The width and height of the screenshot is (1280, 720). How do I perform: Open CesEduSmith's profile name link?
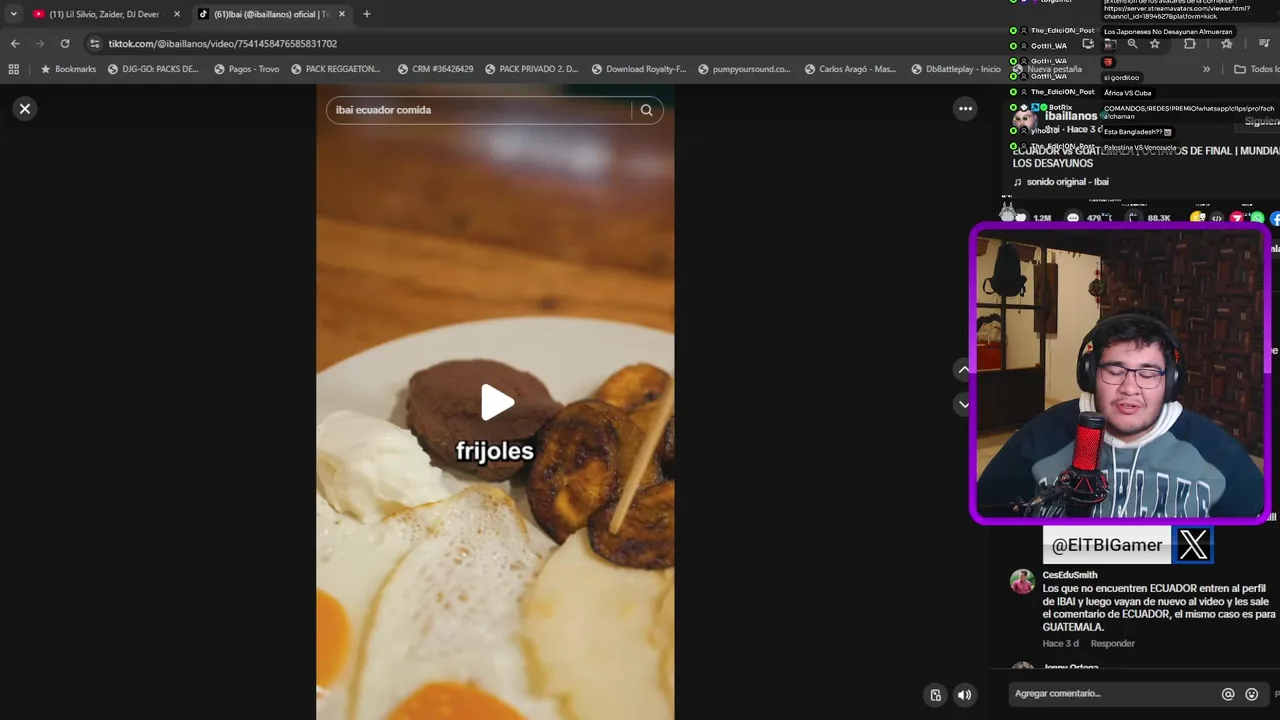click(1070, 575)
